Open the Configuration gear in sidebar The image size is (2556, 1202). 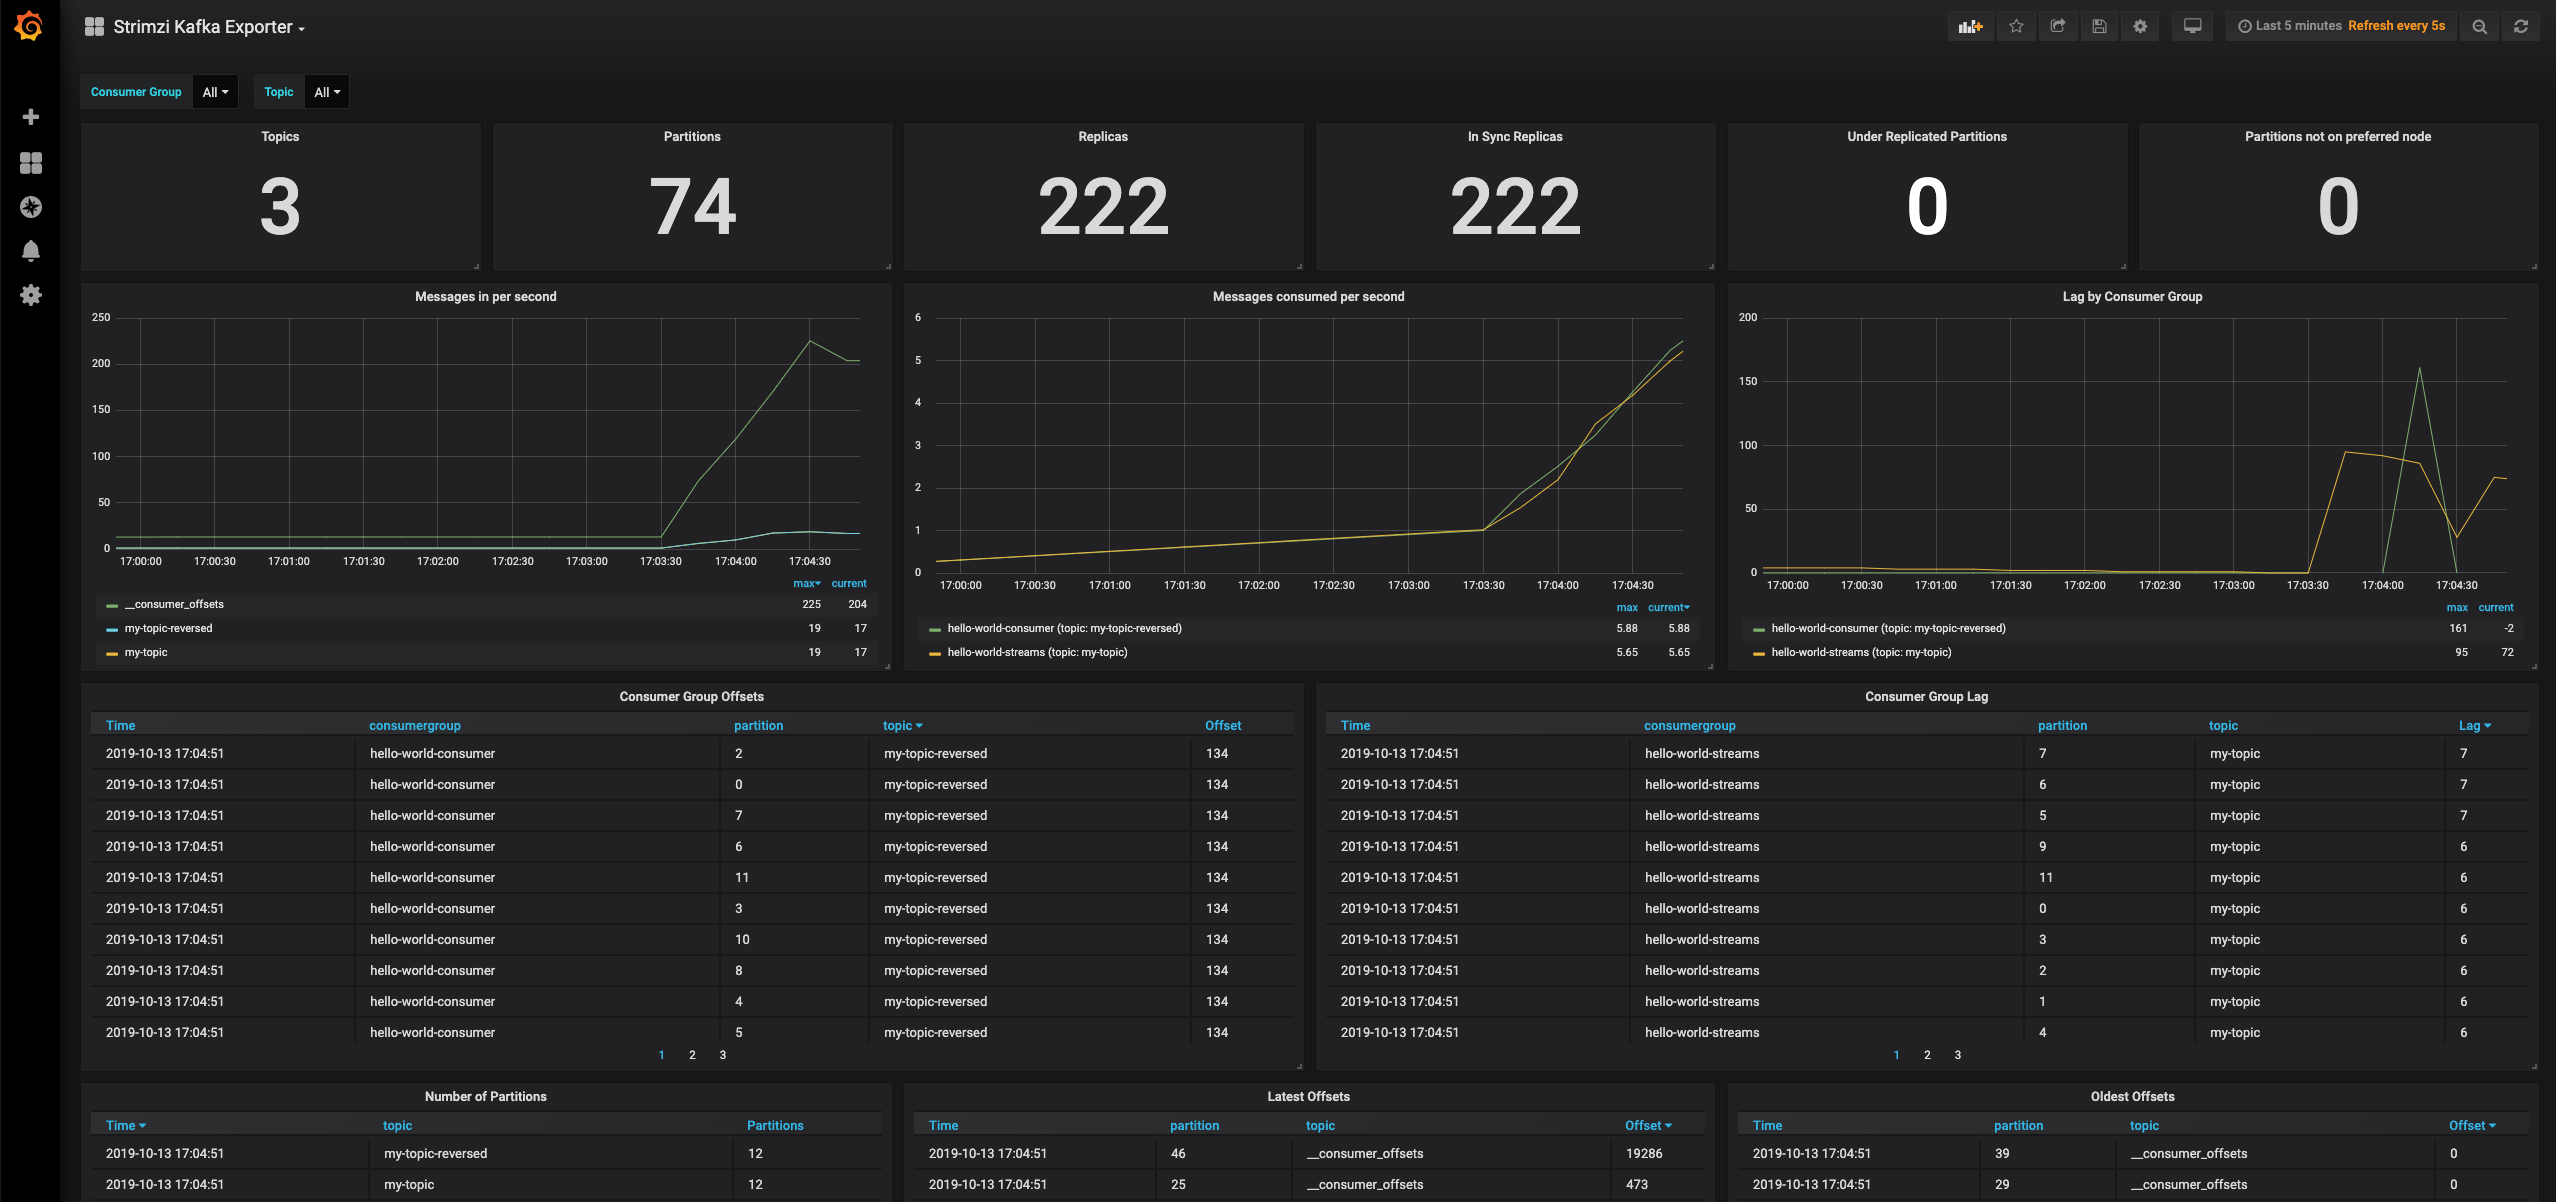tap(31, 295)
